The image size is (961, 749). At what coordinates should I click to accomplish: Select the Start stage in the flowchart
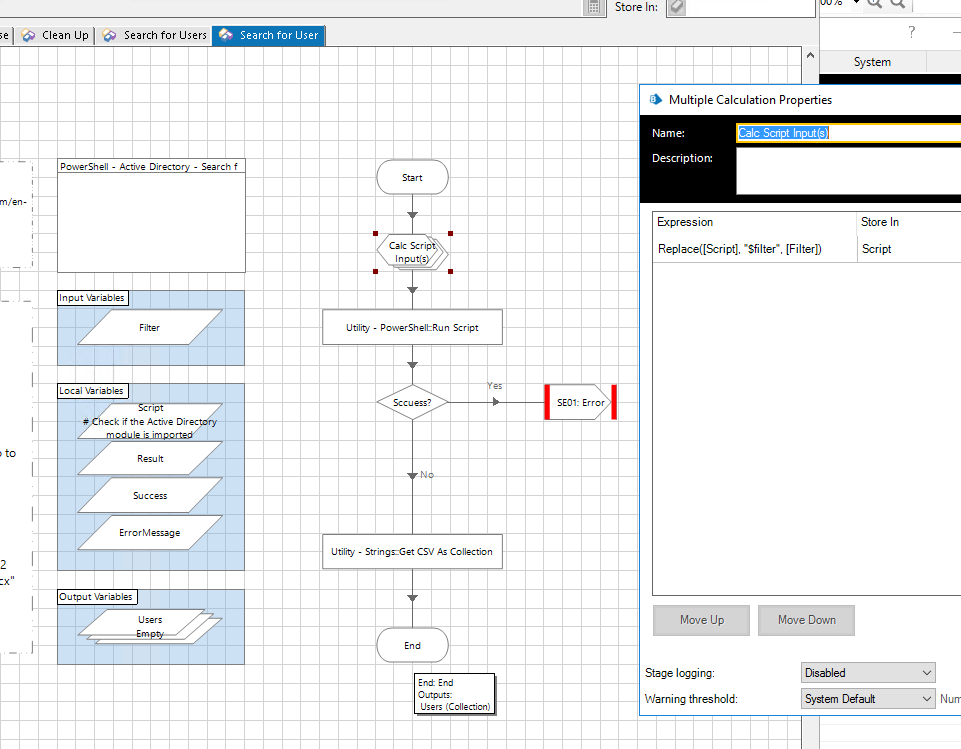412,178
